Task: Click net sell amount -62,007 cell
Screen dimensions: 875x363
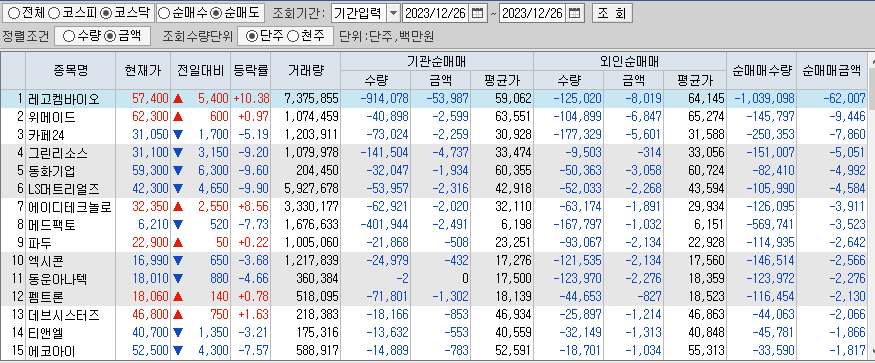Action: point(831,99)
